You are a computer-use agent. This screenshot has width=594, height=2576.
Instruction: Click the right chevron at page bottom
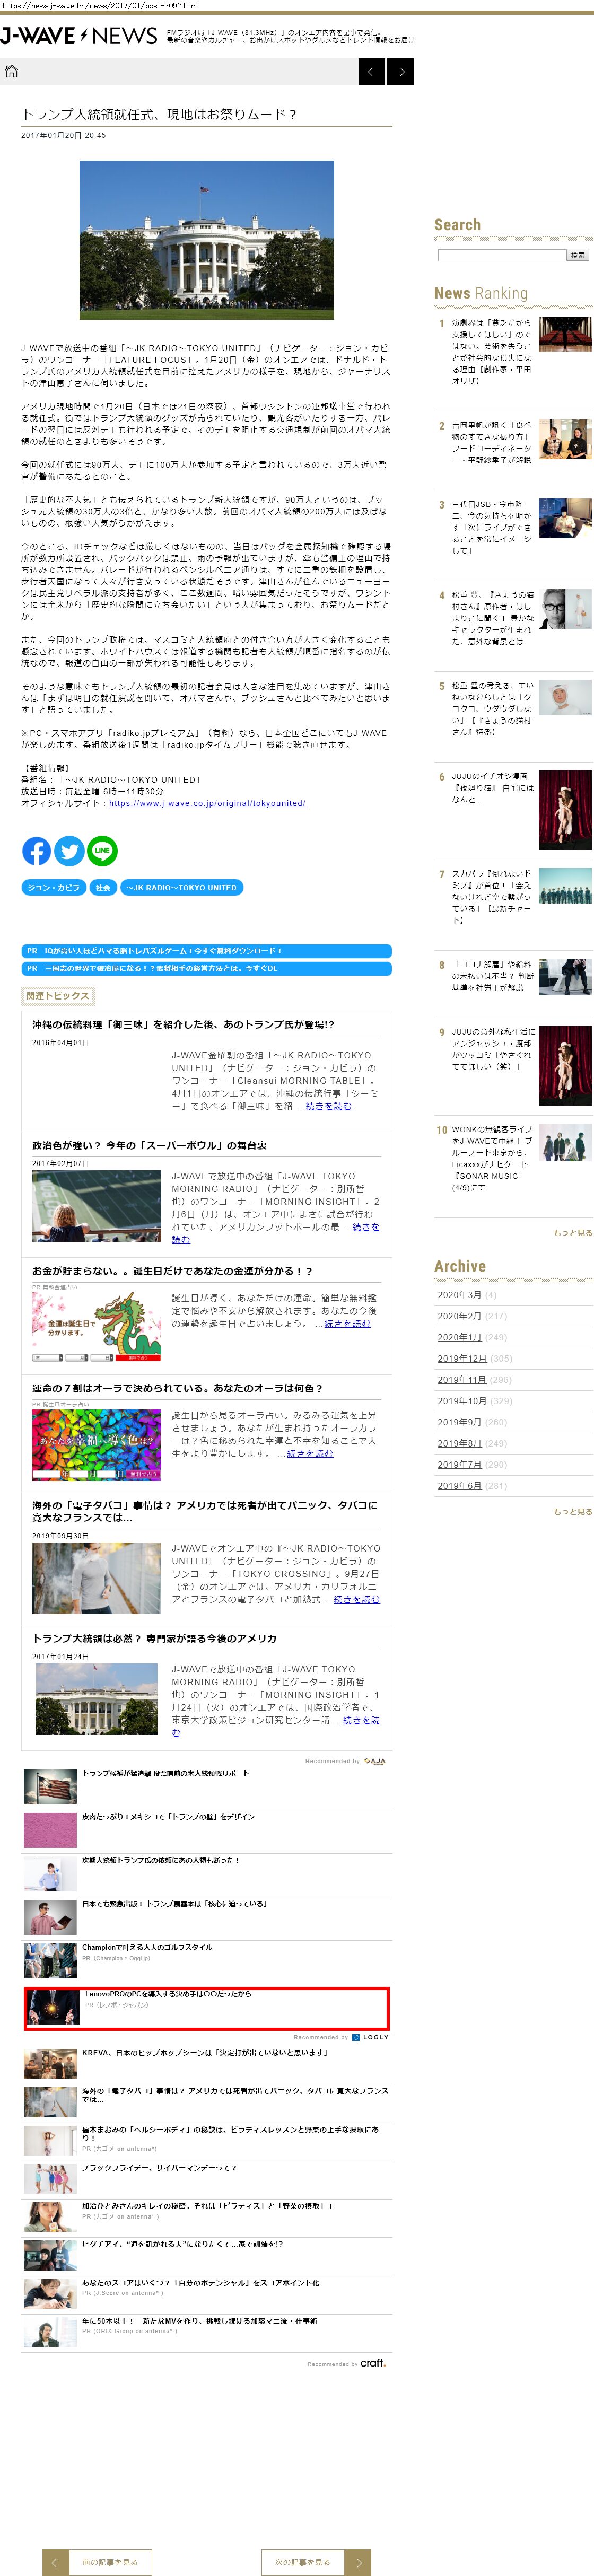(358, 2561)
